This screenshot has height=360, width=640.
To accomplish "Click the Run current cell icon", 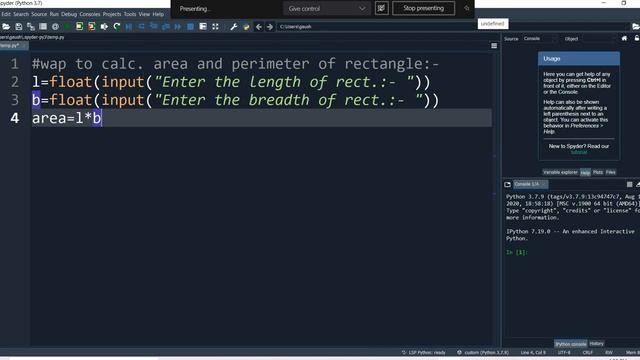I will [x=80, y=27].
